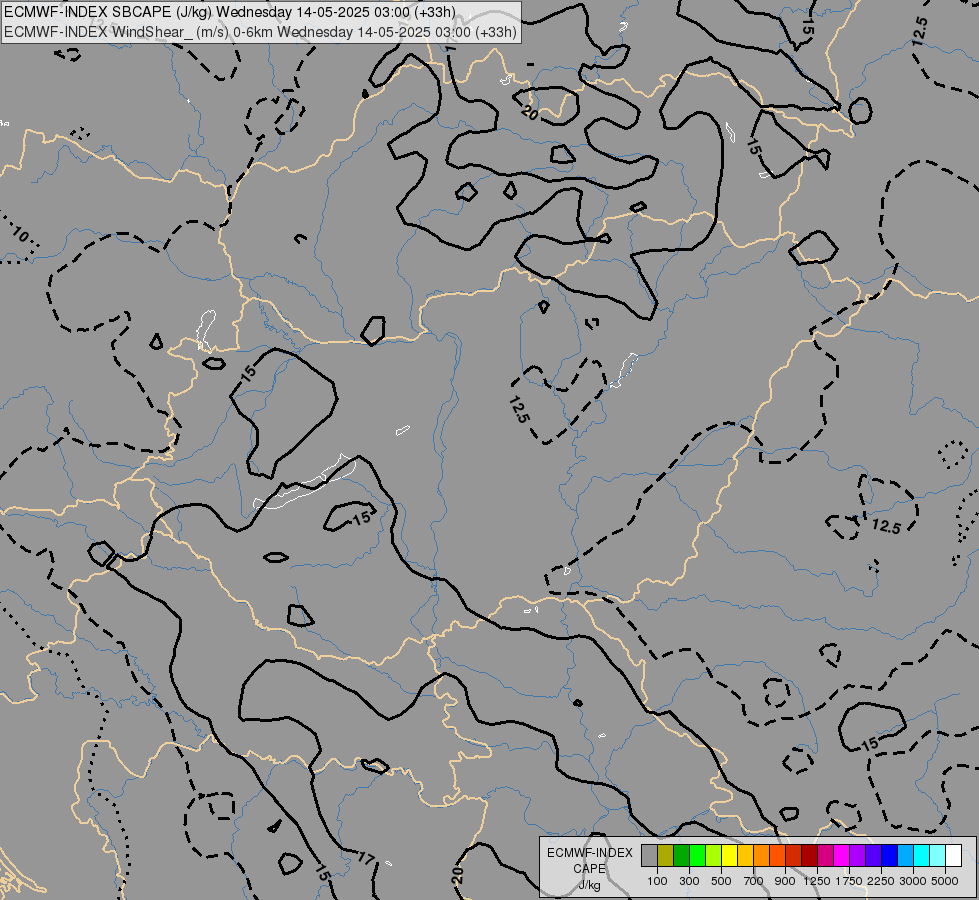Pick the pure blue swatch right of 2250

(890, 855)
